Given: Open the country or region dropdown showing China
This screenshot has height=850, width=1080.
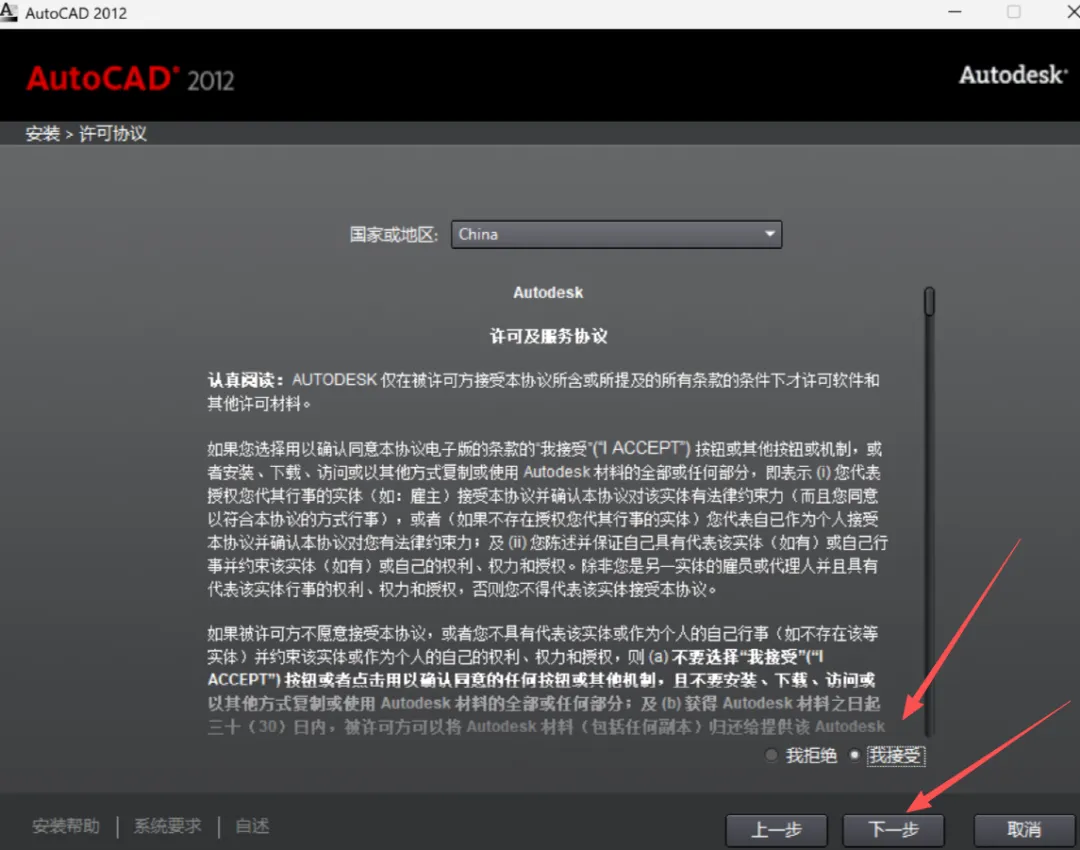Looking at the screenshot, I should point(616,234).
